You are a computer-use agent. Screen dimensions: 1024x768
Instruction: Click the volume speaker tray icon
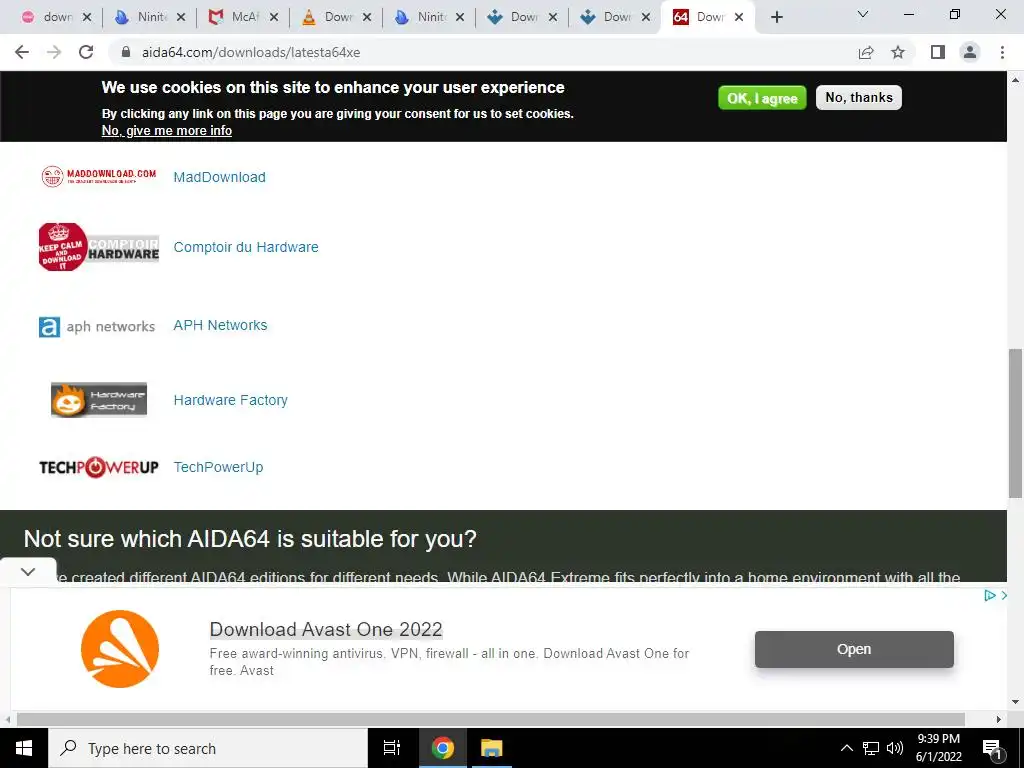(895, 748)
